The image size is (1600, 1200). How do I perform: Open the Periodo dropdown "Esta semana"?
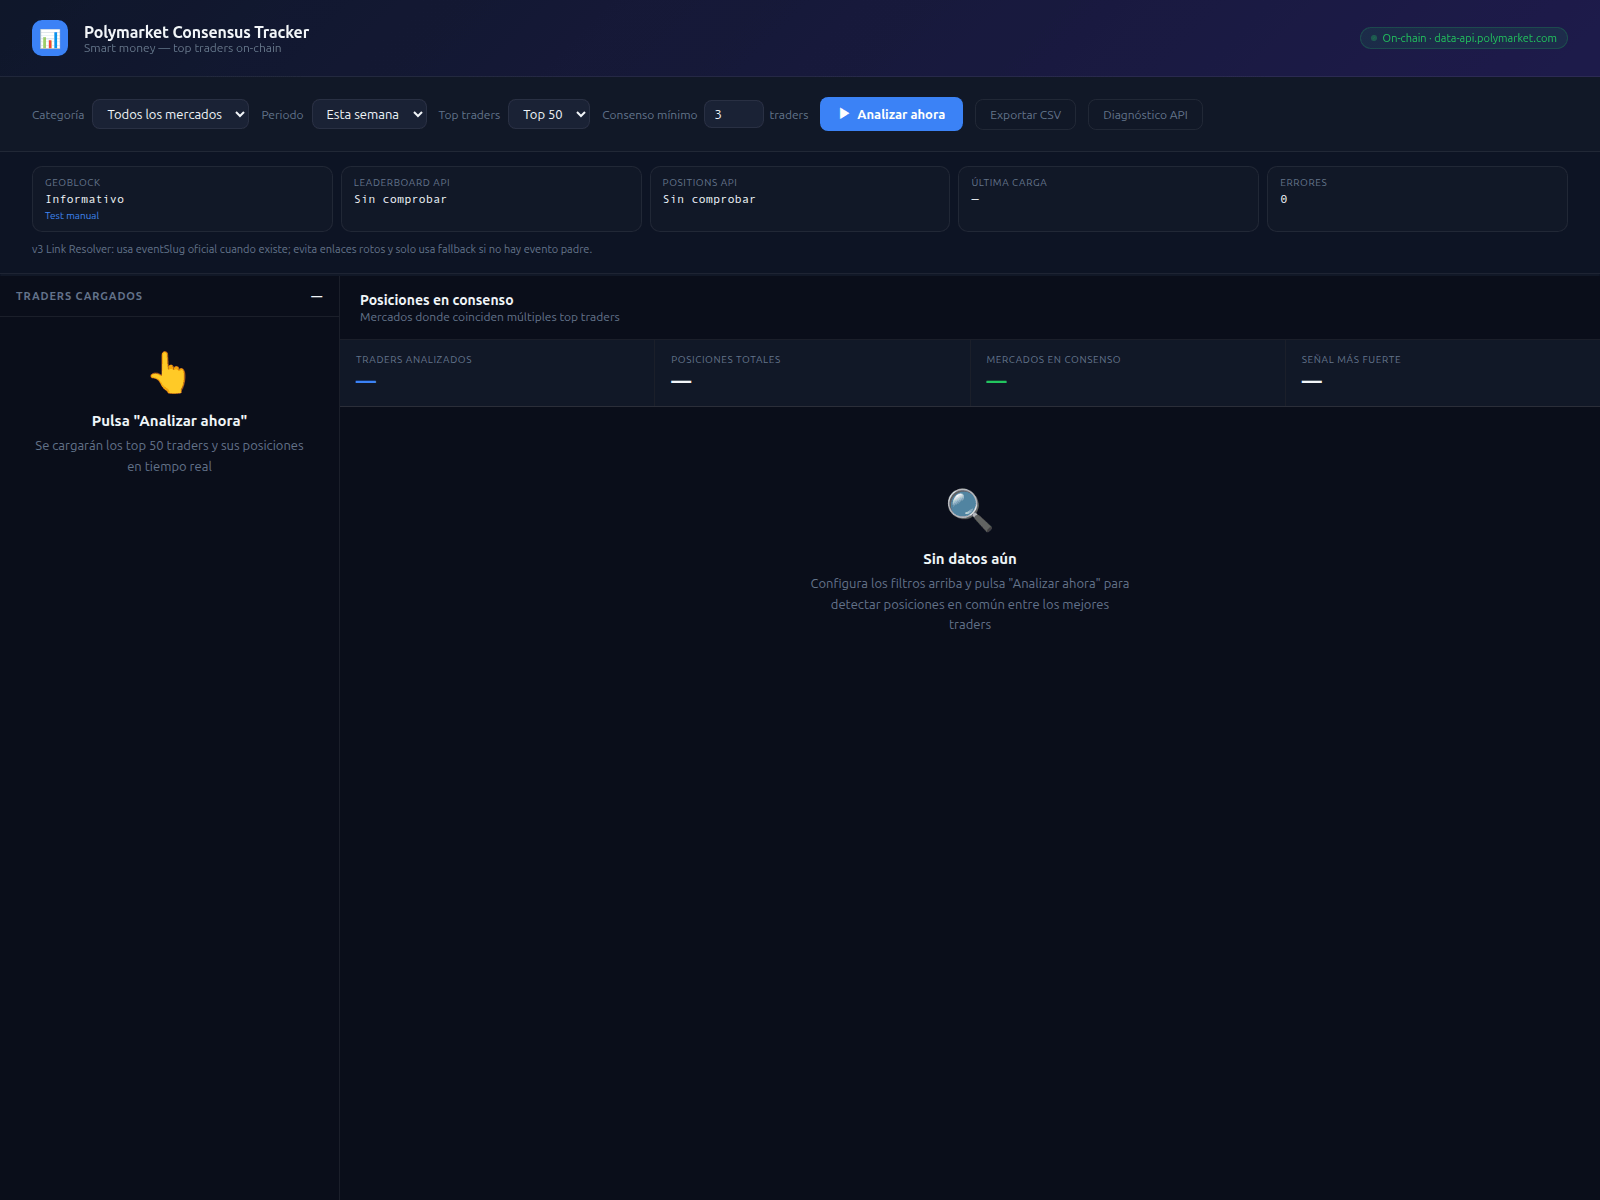[x=369, y=114]
